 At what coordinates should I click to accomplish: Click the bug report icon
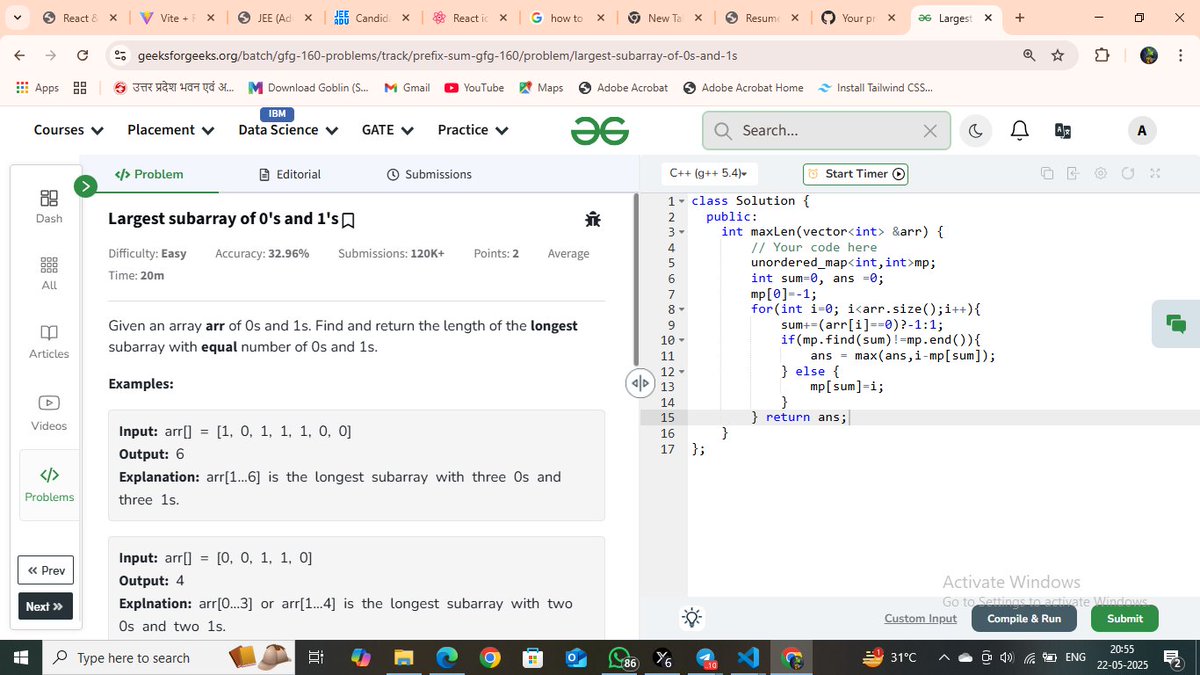(x=593, y=219)
